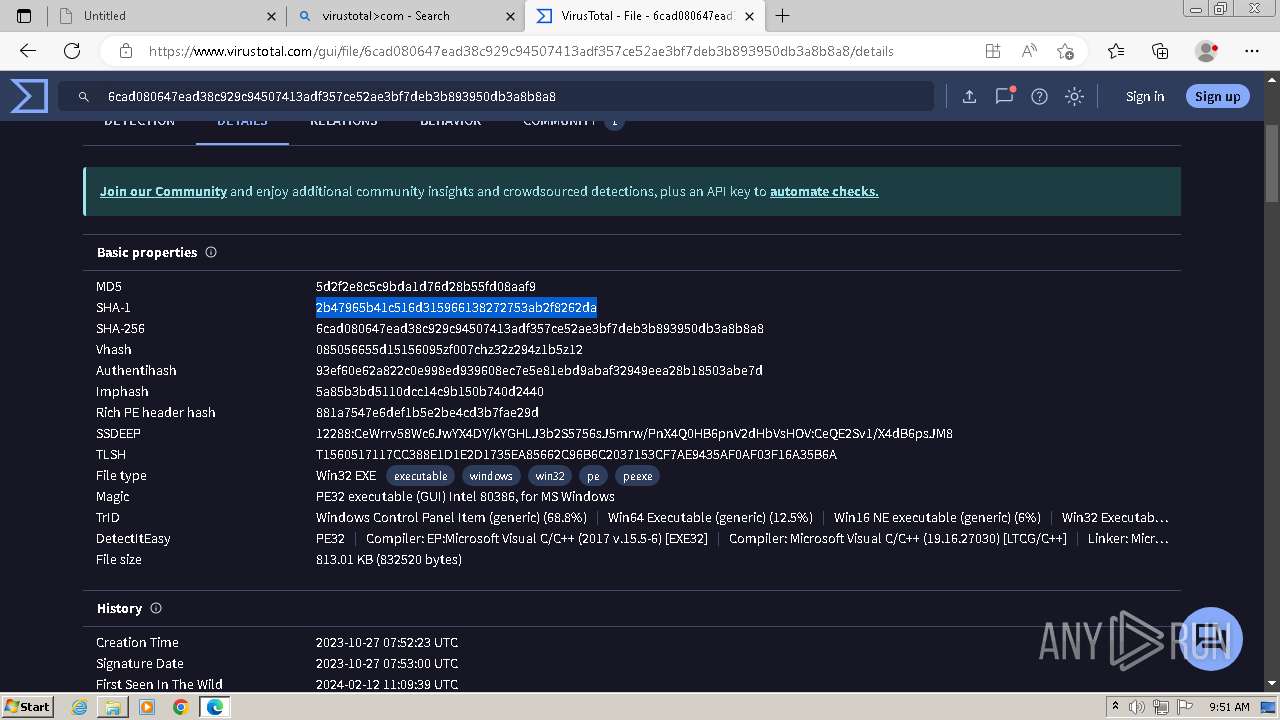Click the VirusTotal logo icon
Viewport: 1280px width, 720px height.
coord(29,96)
